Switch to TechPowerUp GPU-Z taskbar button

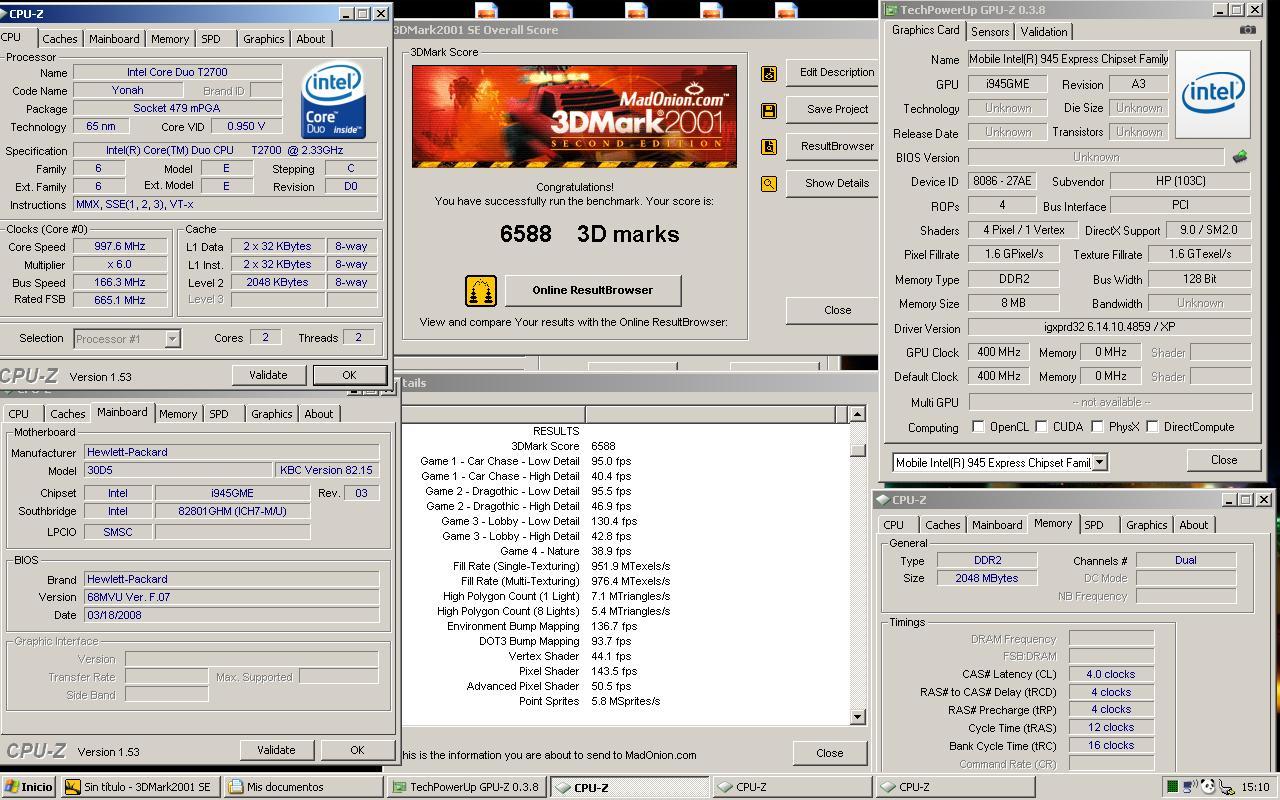[x=466, y=787]
